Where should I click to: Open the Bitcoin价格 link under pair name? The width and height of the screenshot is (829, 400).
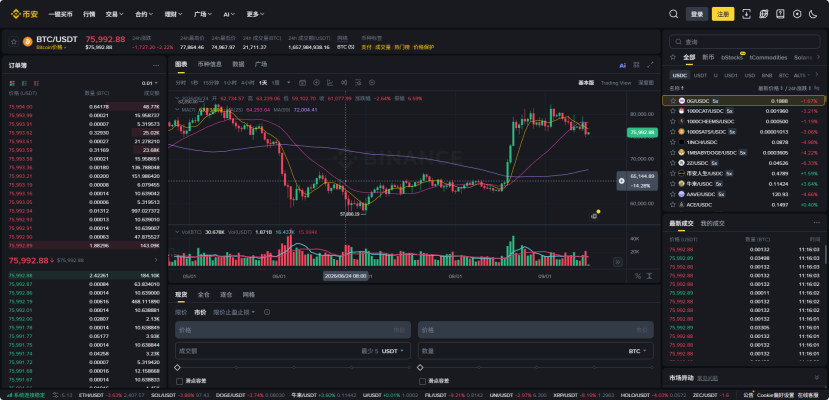point(51,47)
